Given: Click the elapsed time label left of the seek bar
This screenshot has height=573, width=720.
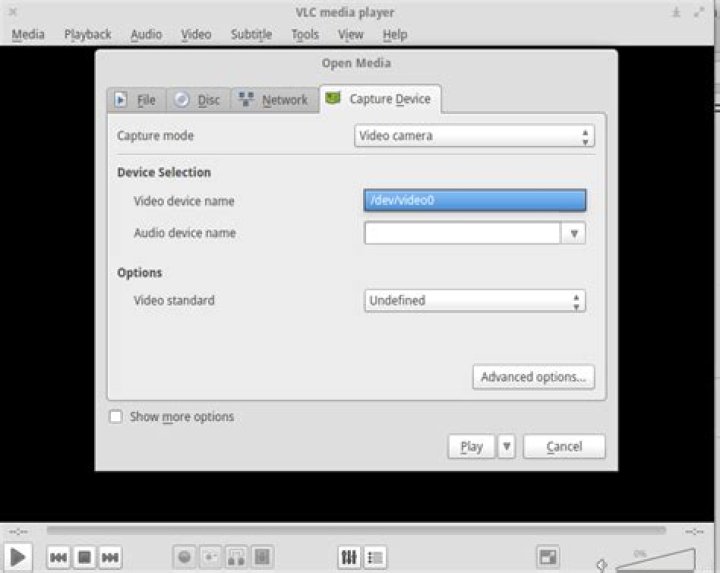Looking at the screenshot, I should point(19,531).
